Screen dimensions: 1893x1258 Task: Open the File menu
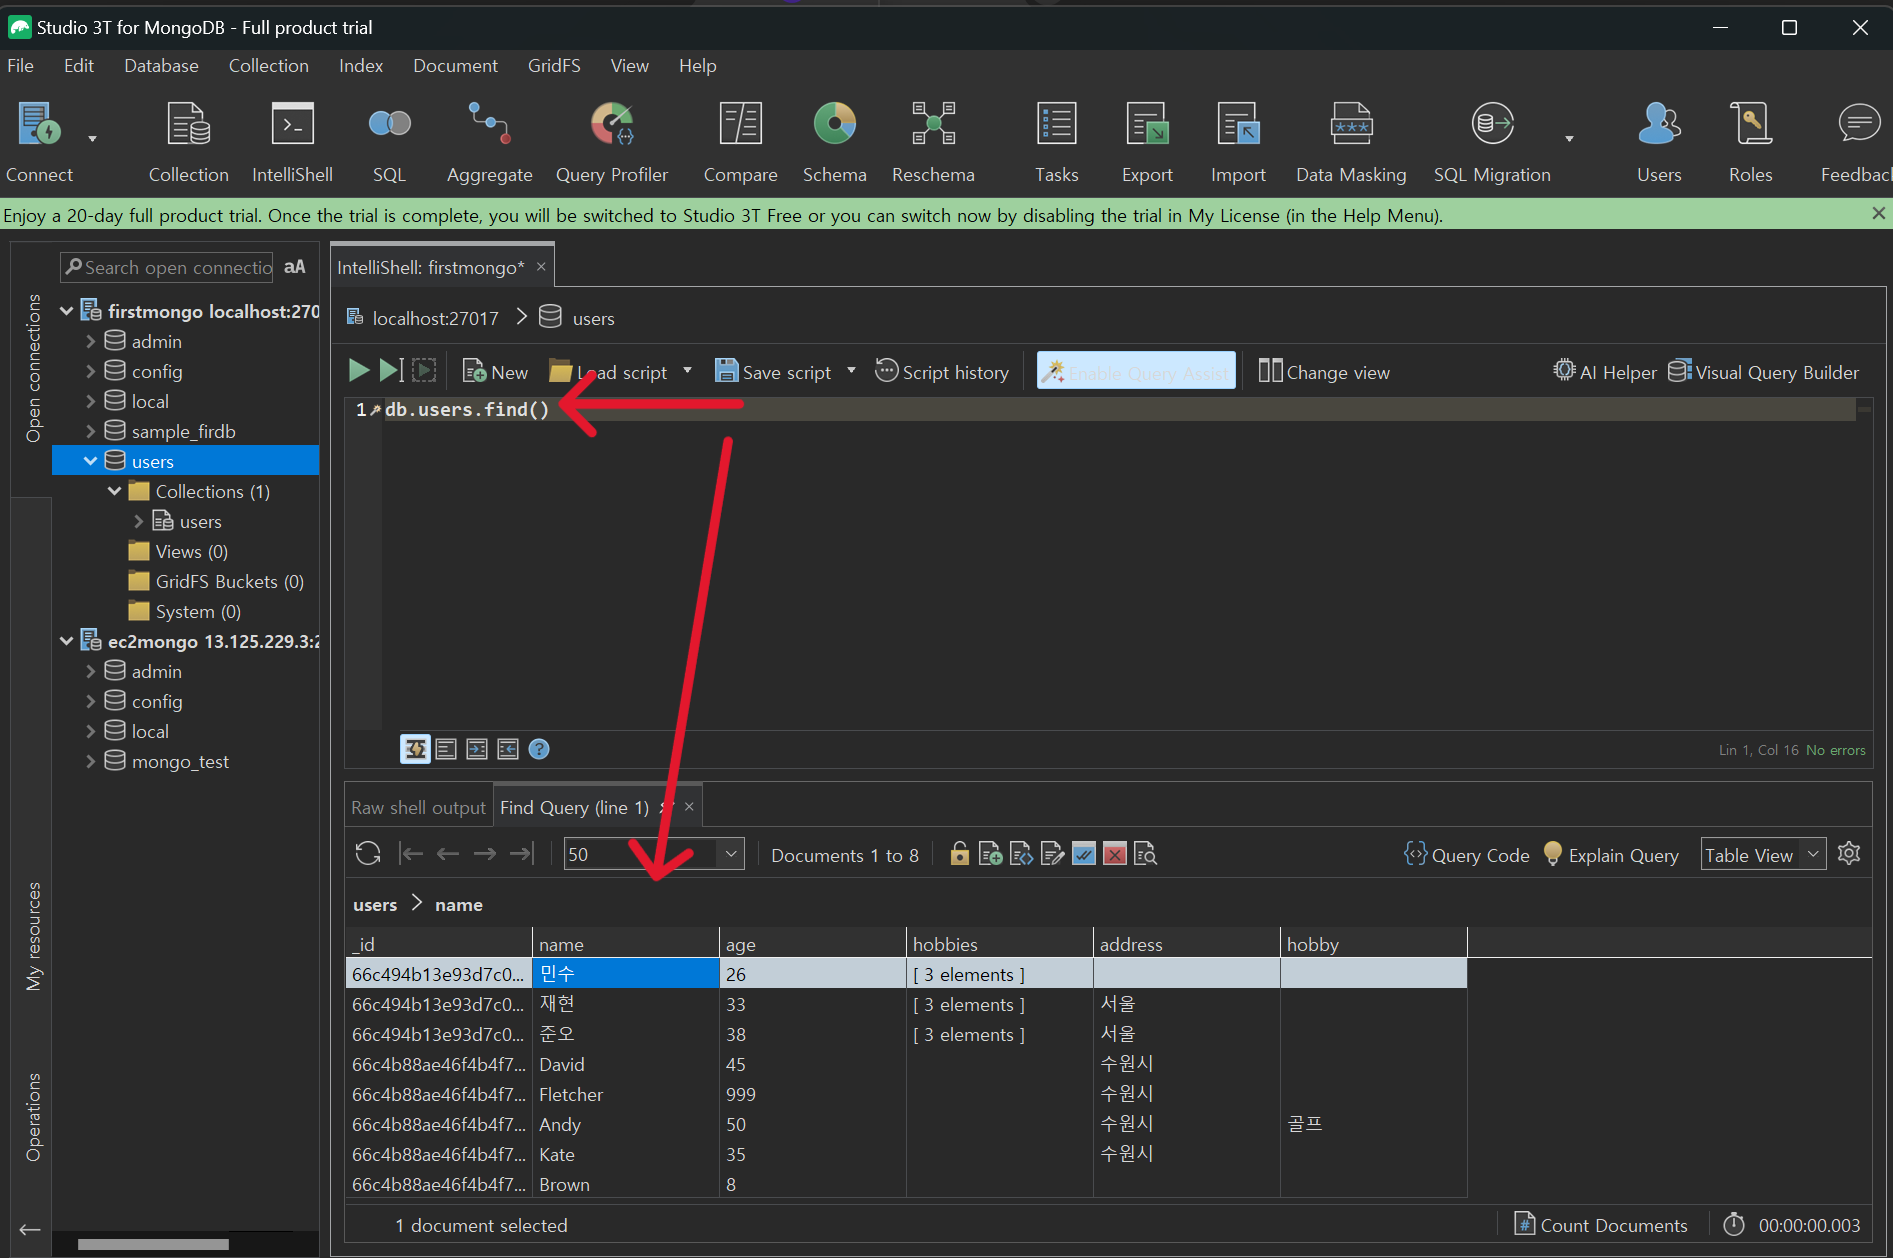[x=20, y=66]
